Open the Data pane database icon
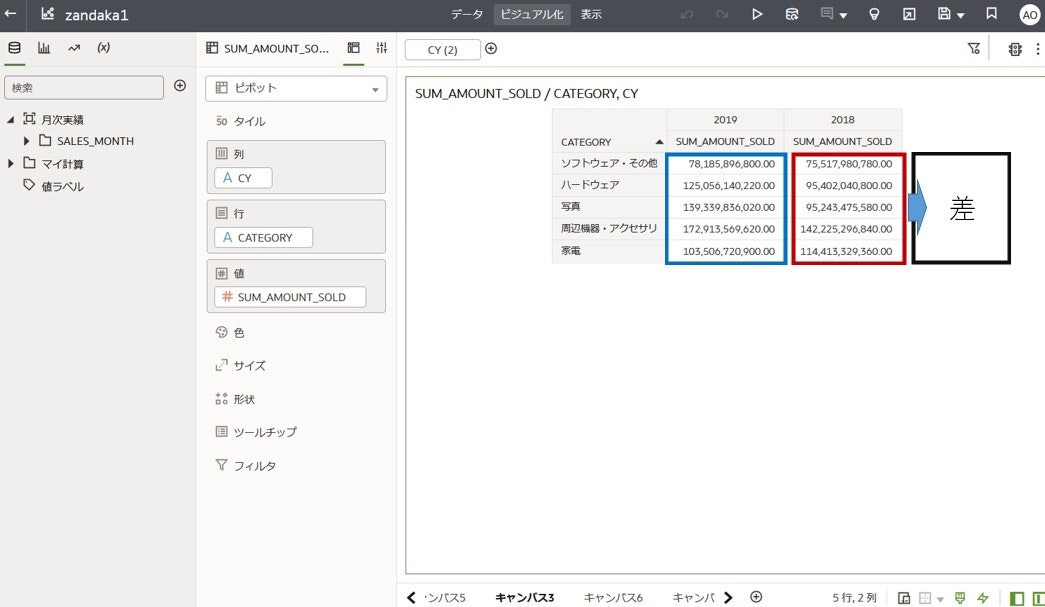Screen dimensions: 1045x607 [x=14, y=47]
